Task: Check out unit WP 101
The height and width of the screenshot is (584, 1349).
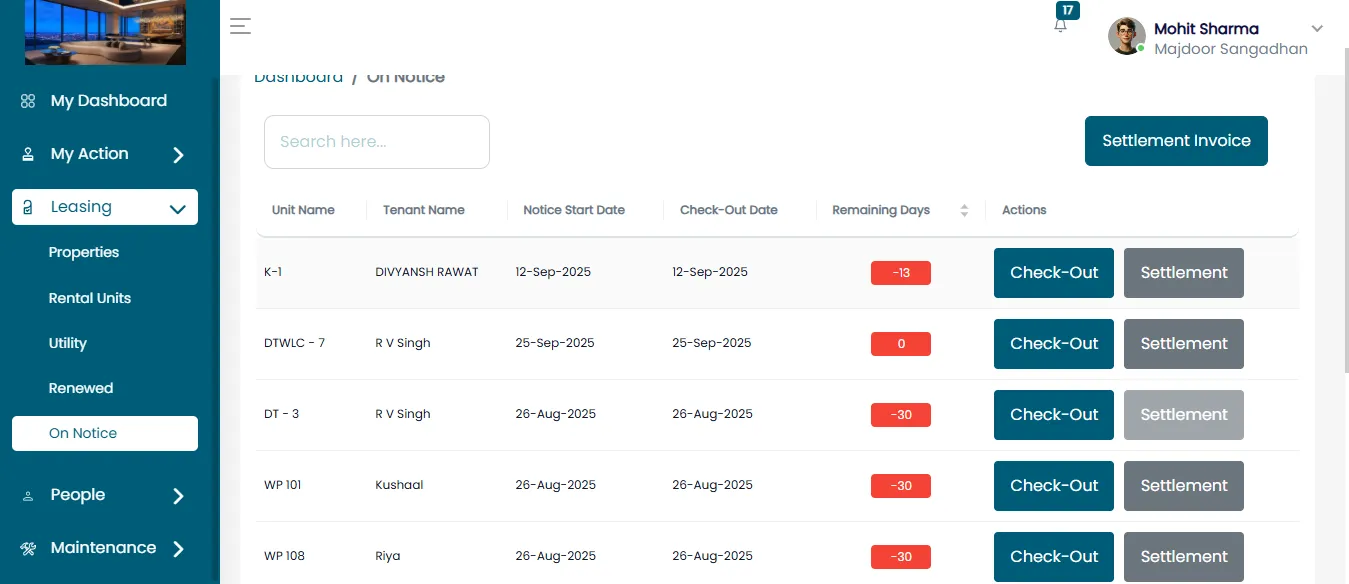Action: click(1054, 486)
